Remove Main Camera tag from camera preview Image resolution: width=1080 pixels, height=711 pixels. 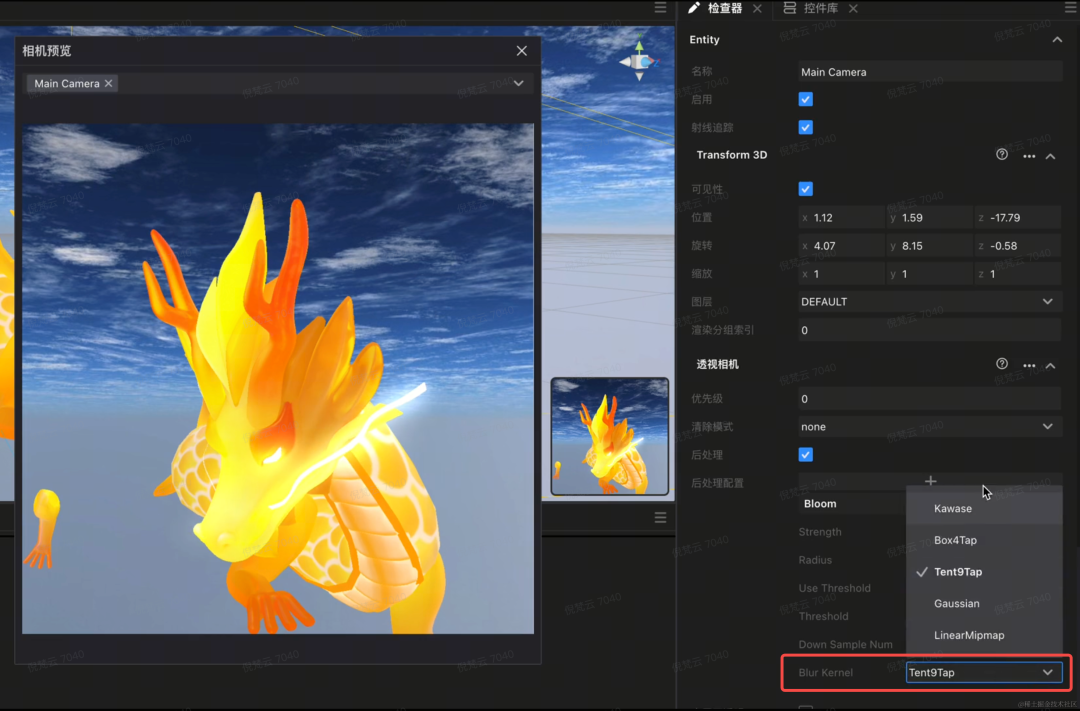pos(109,84)
